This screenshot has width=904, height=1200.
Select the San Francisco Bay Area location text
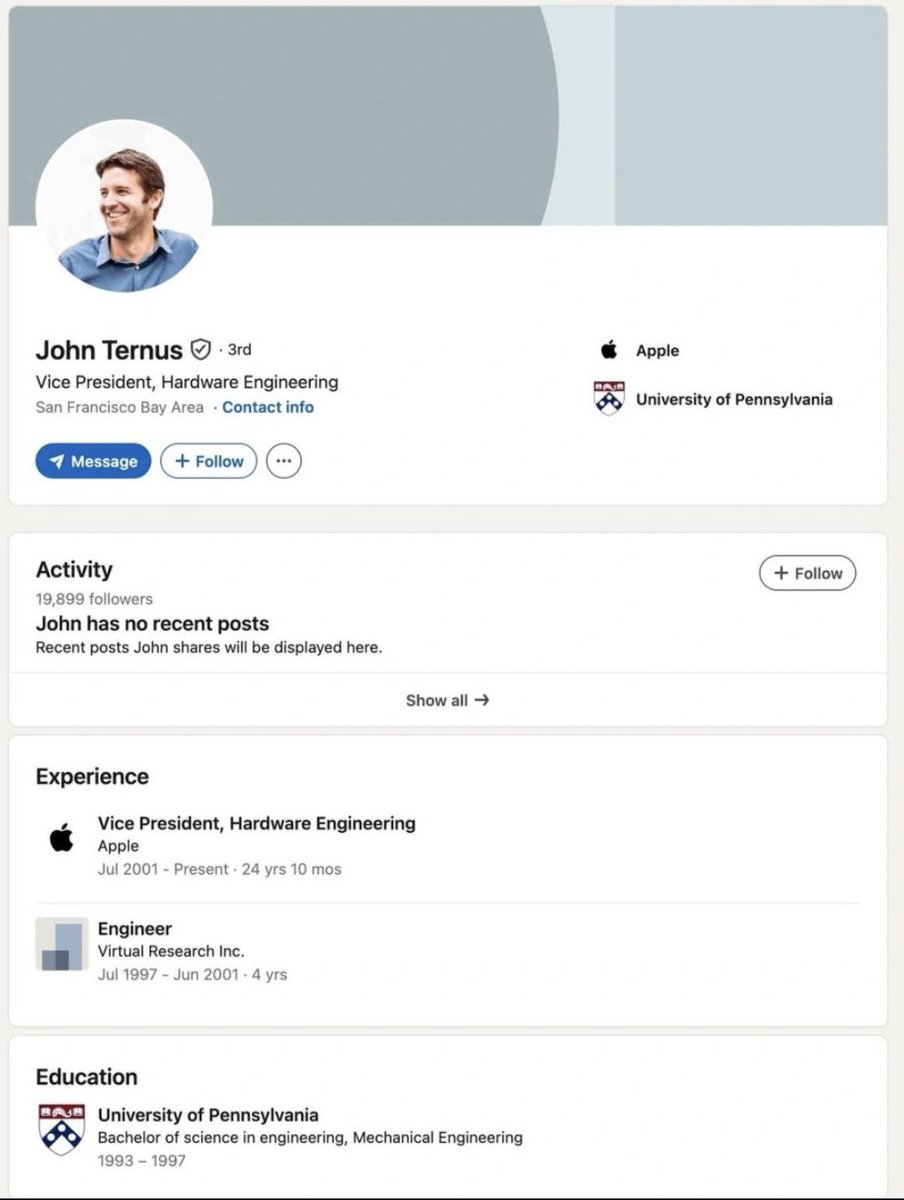point(119,407)
